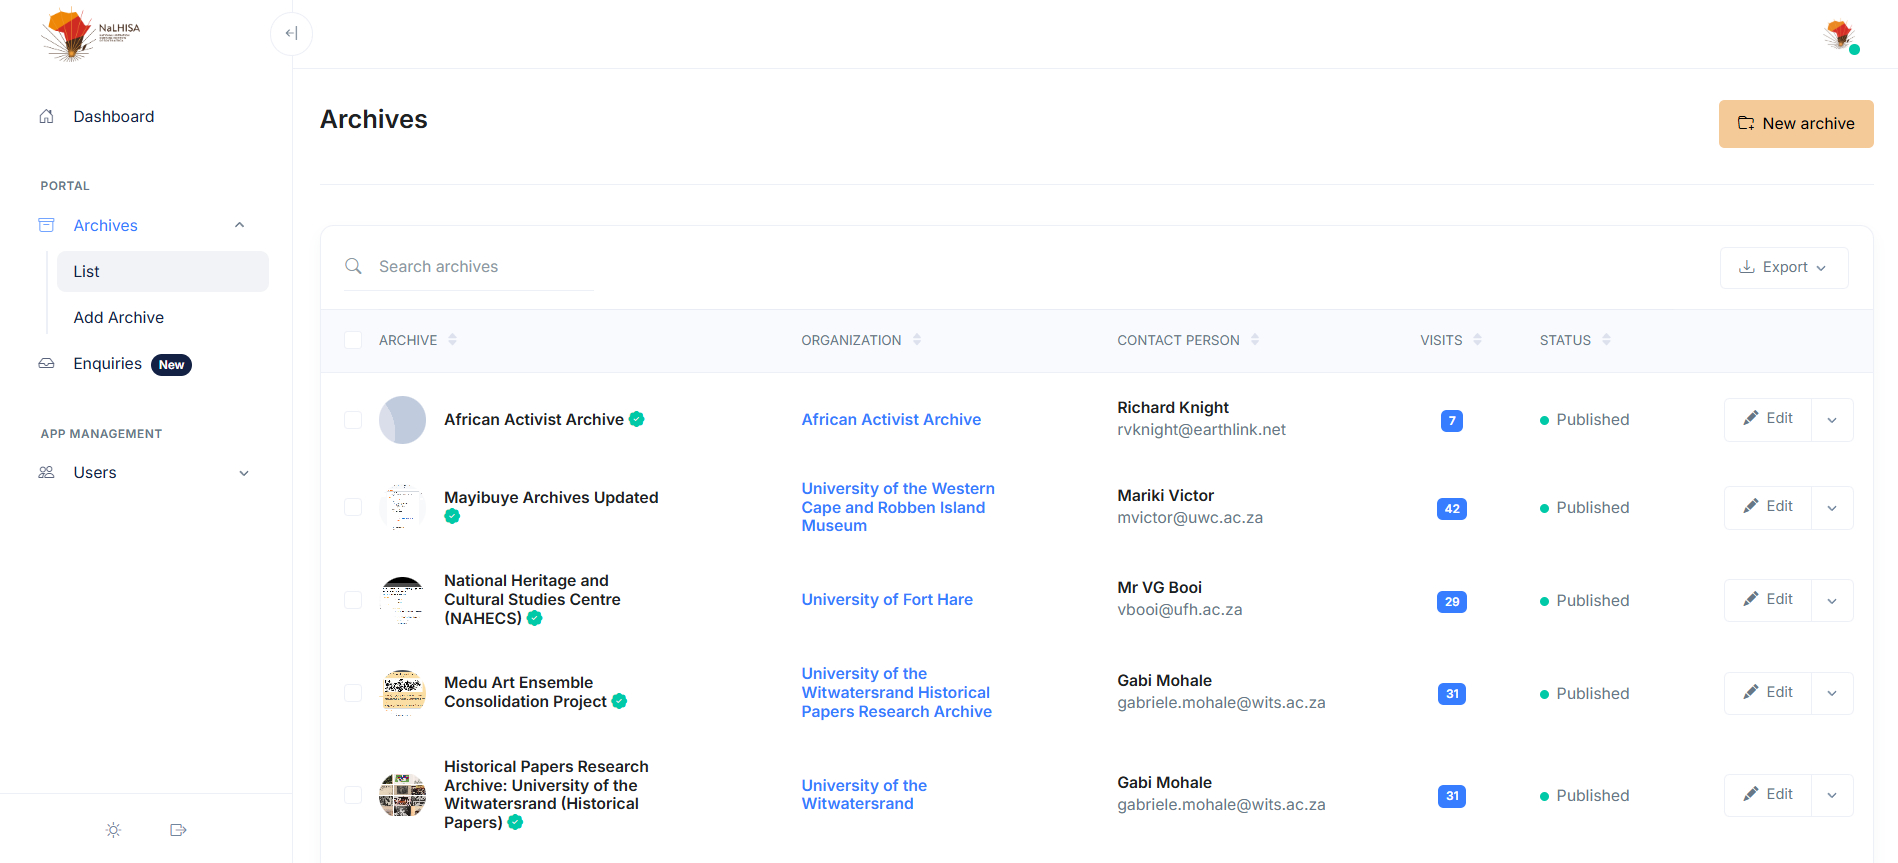Open the Edit dropdown arrow for NAHECS row
The image size is (1898, 863).
tap(1832, 601)
